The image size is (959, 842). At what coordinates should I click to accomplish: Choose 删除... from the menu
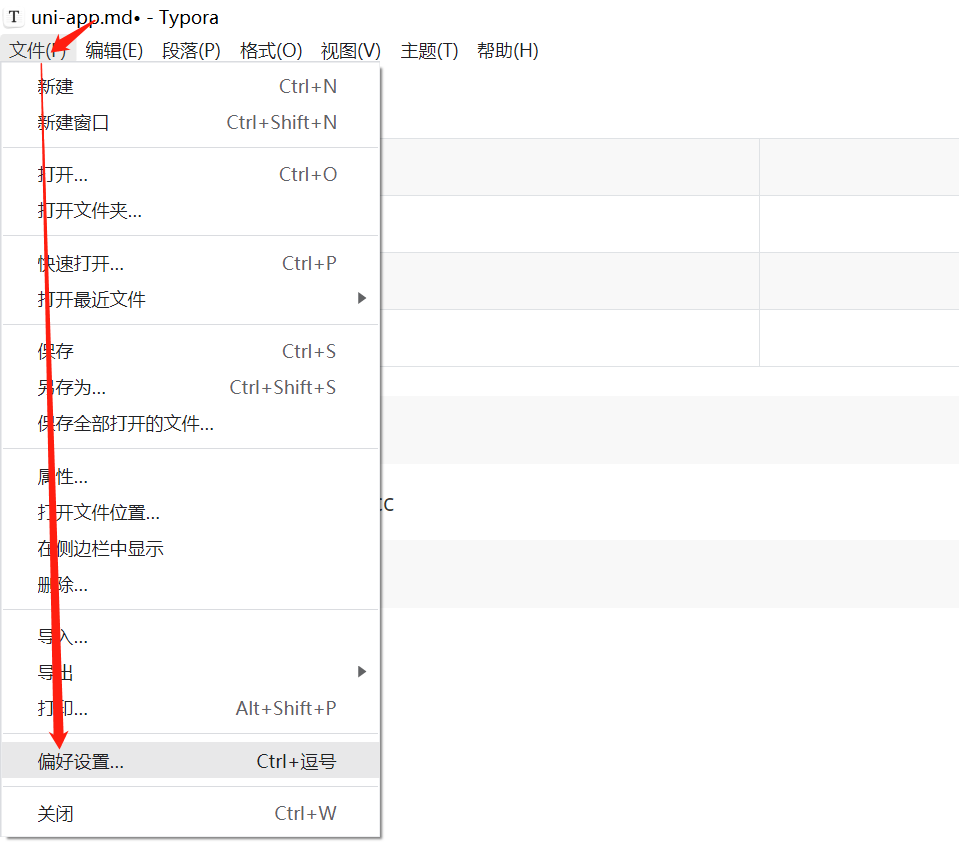(191, 585)
